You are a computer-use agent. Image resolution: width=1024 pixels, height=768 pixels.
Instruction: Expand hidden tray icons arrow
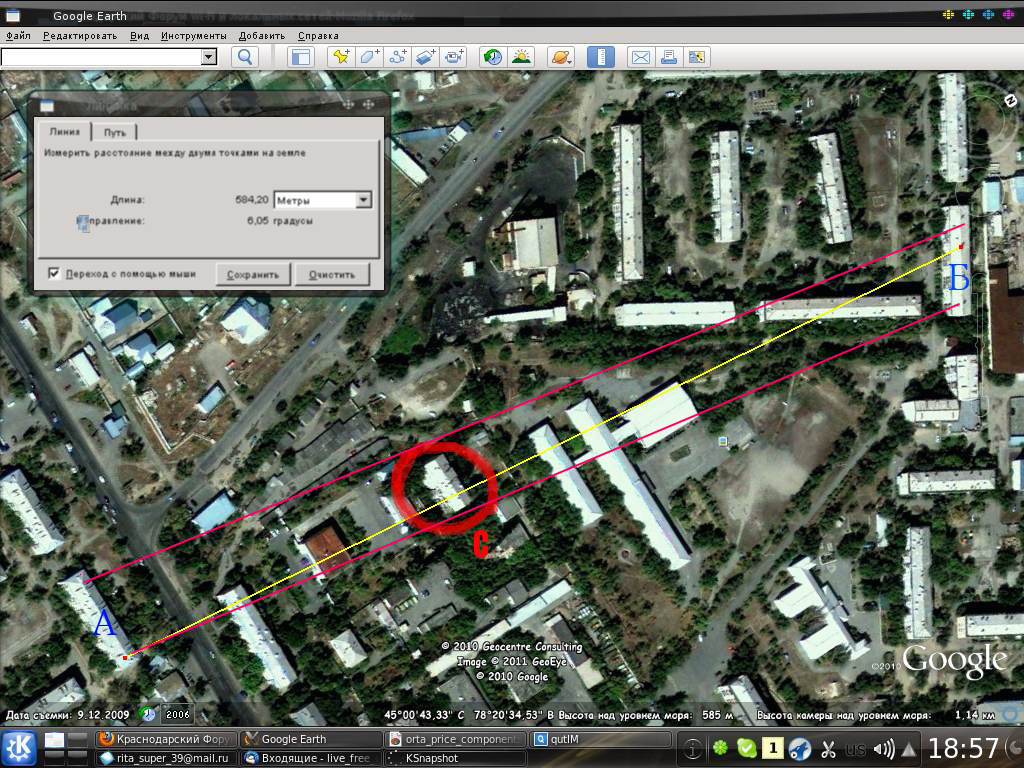point(908,749)
